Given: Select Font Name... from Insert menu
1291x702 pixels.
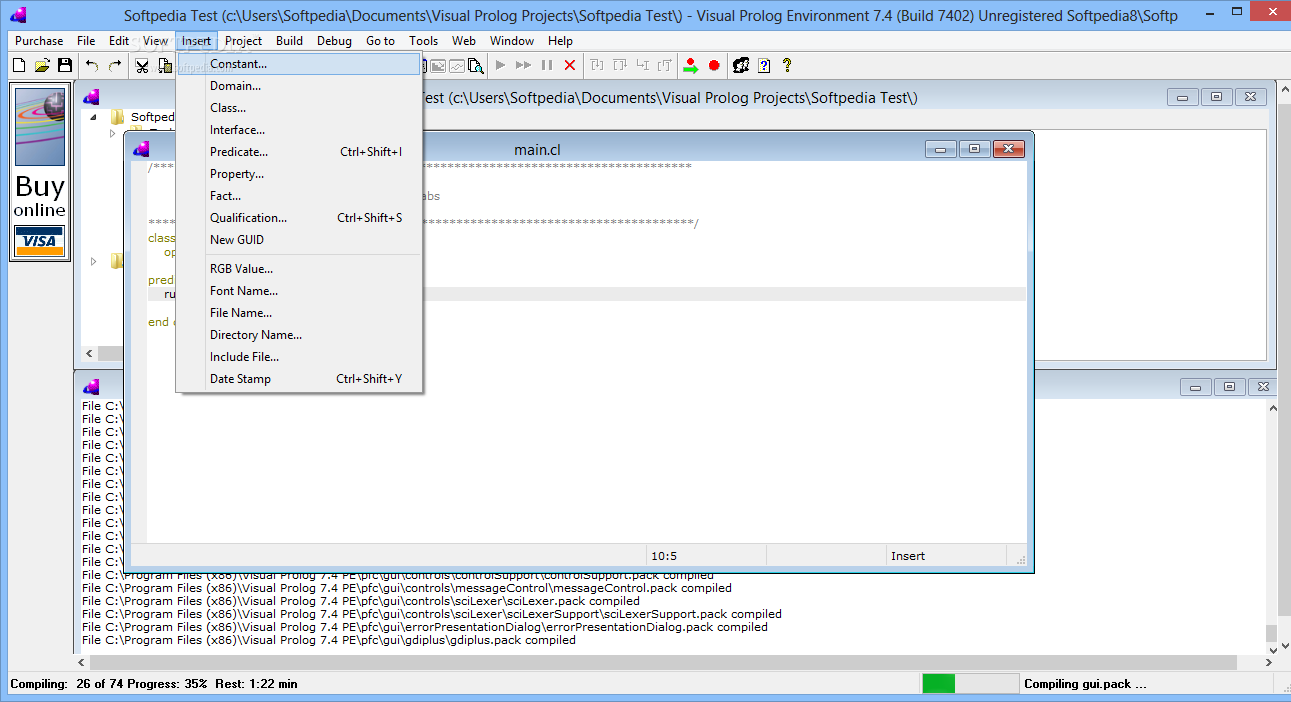Looking at the screenshot, I should click(299, 291).
